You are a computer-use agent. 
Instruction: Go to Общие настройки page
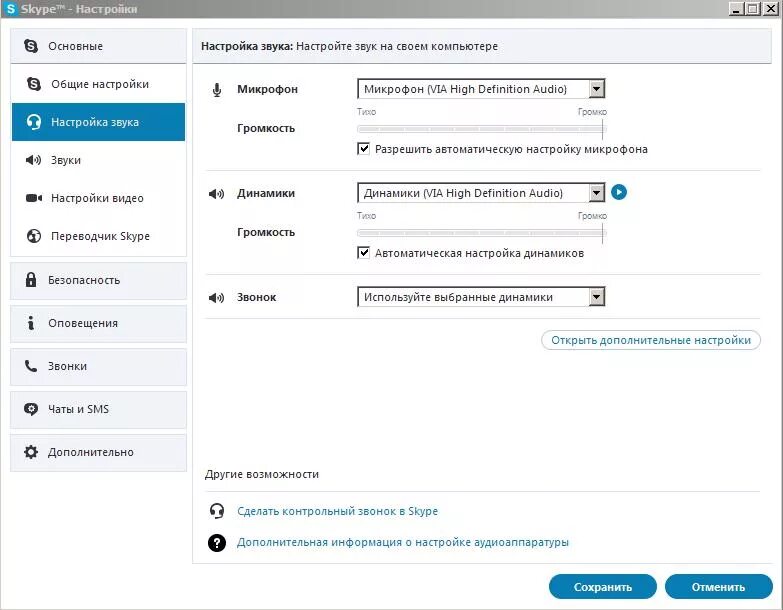coord(98,84)
